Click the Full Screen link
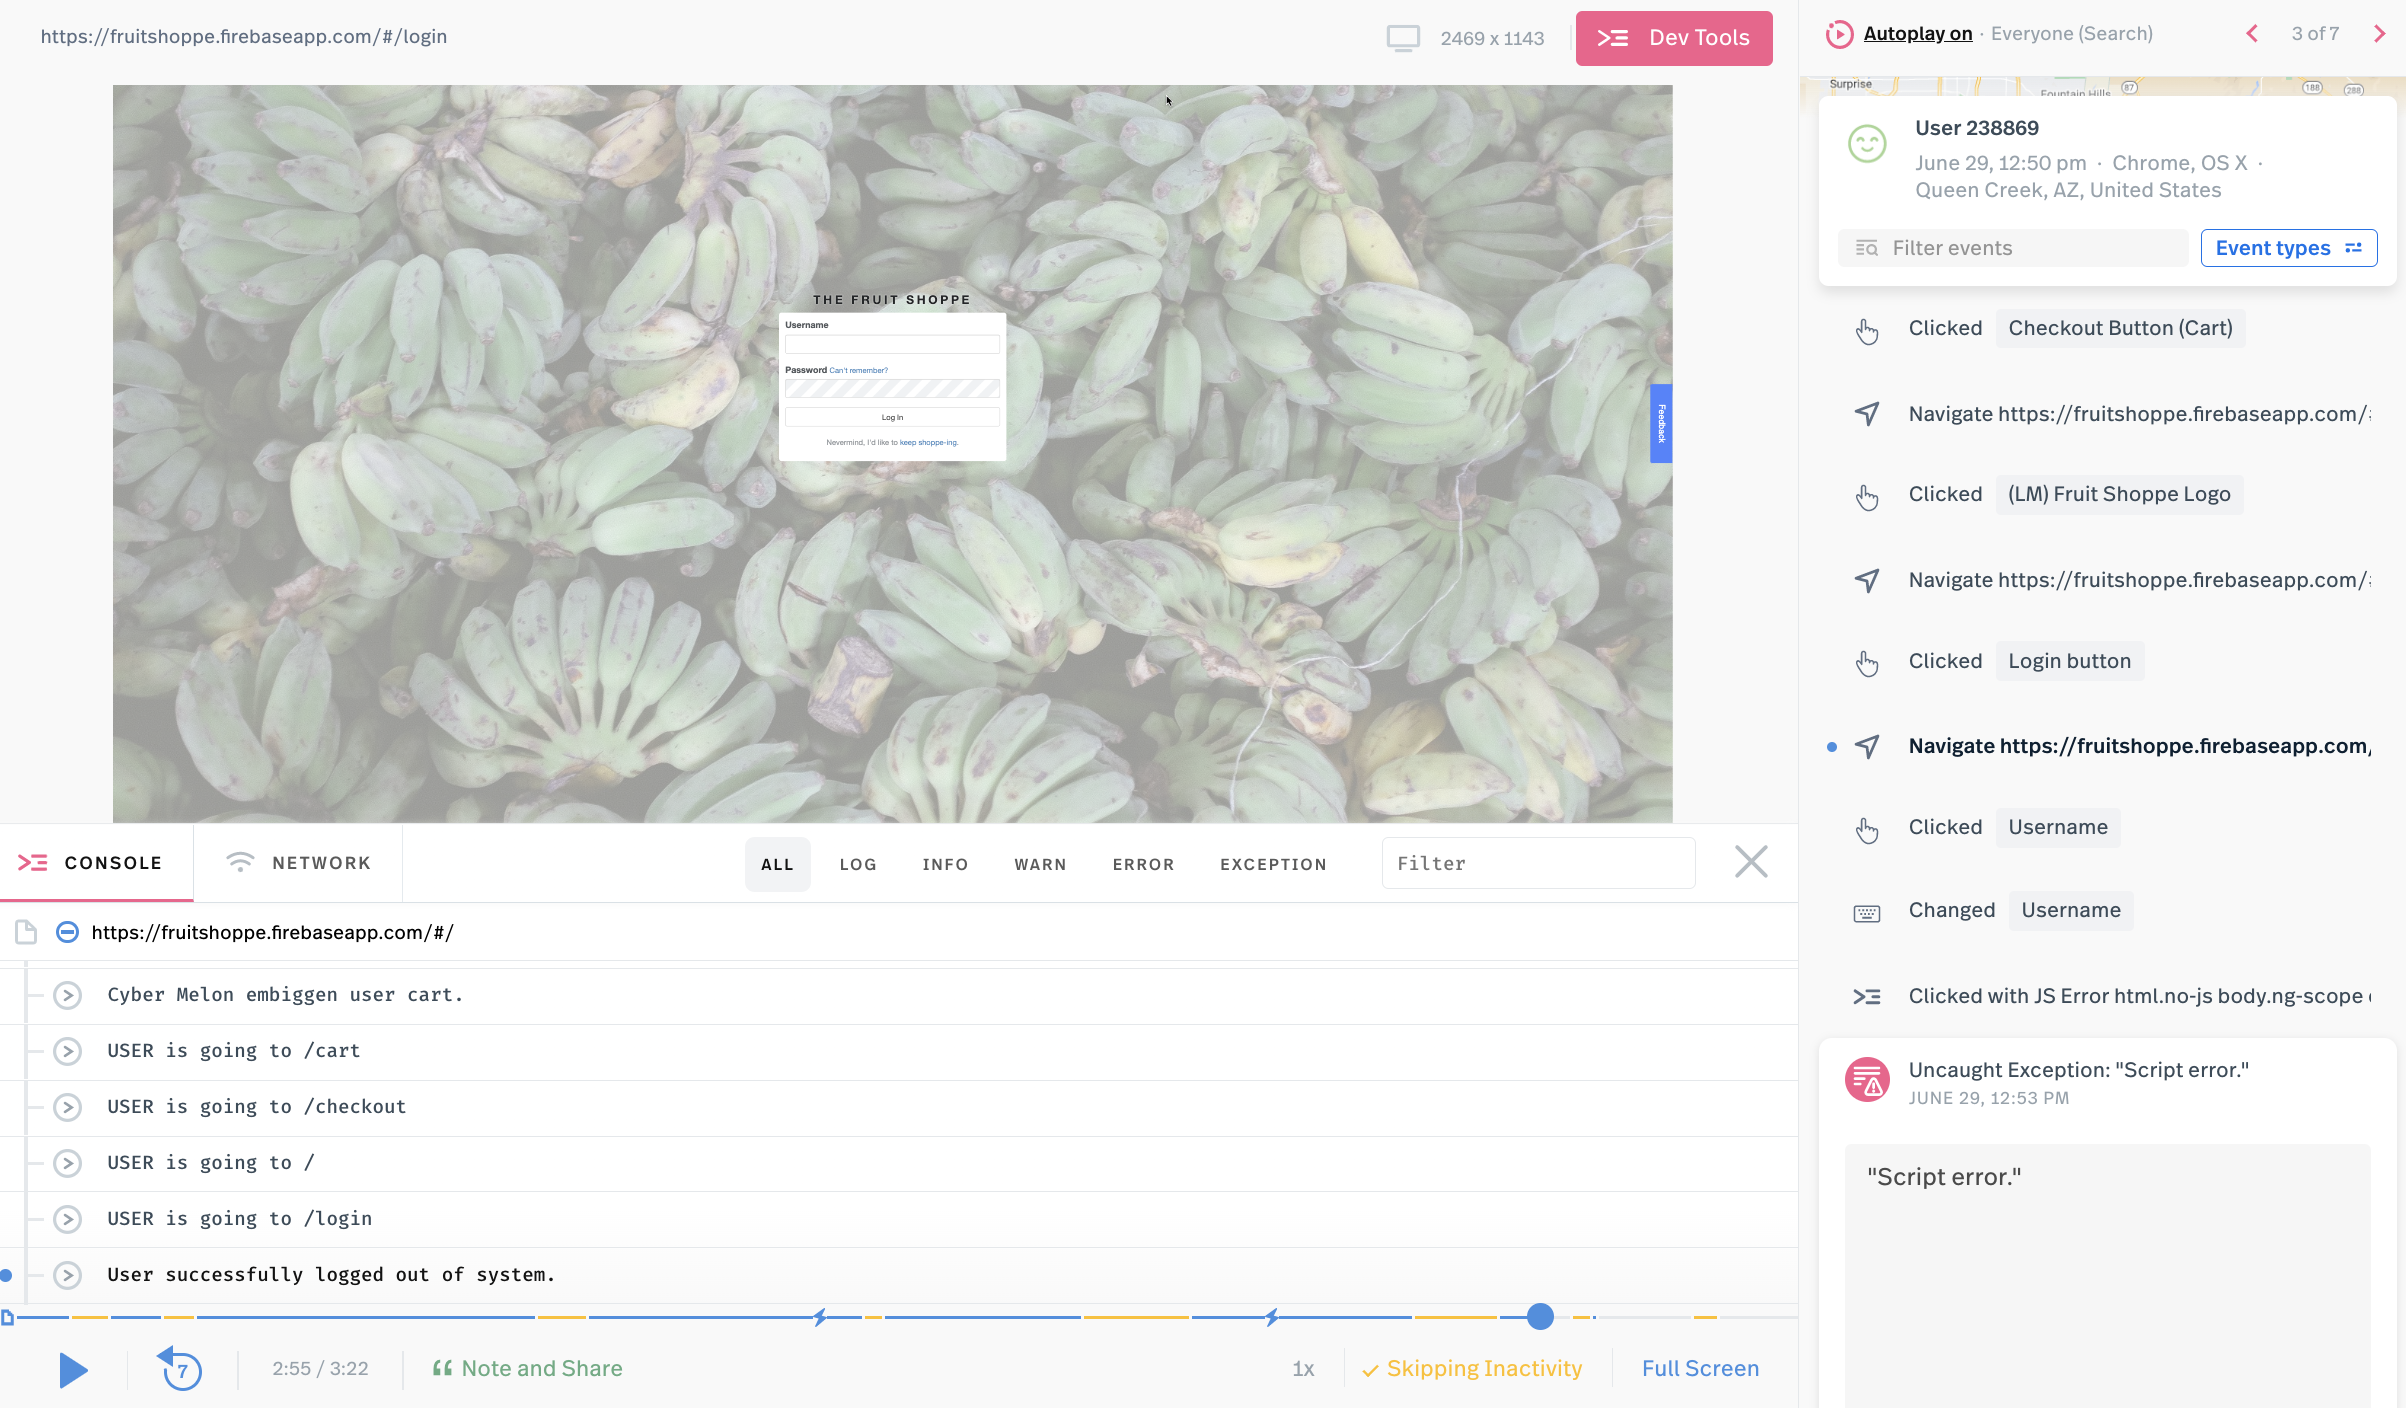2406x1408 pixels. (x=1699, y=1368)
